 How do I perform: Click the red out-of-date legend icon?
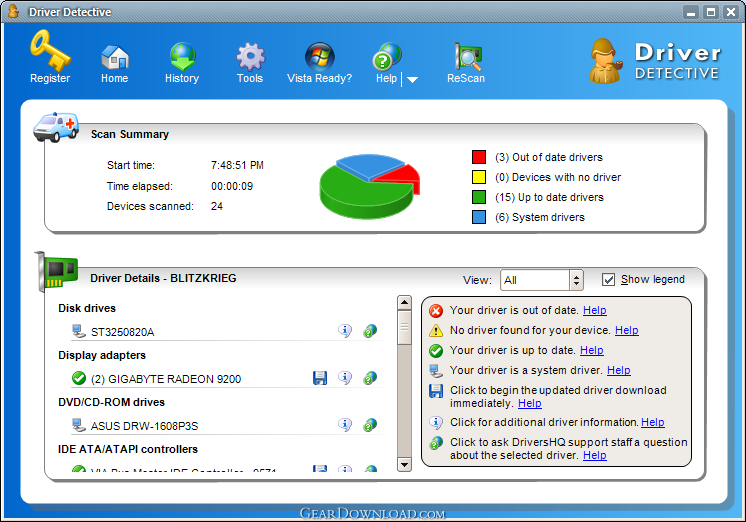coord(436,311)
